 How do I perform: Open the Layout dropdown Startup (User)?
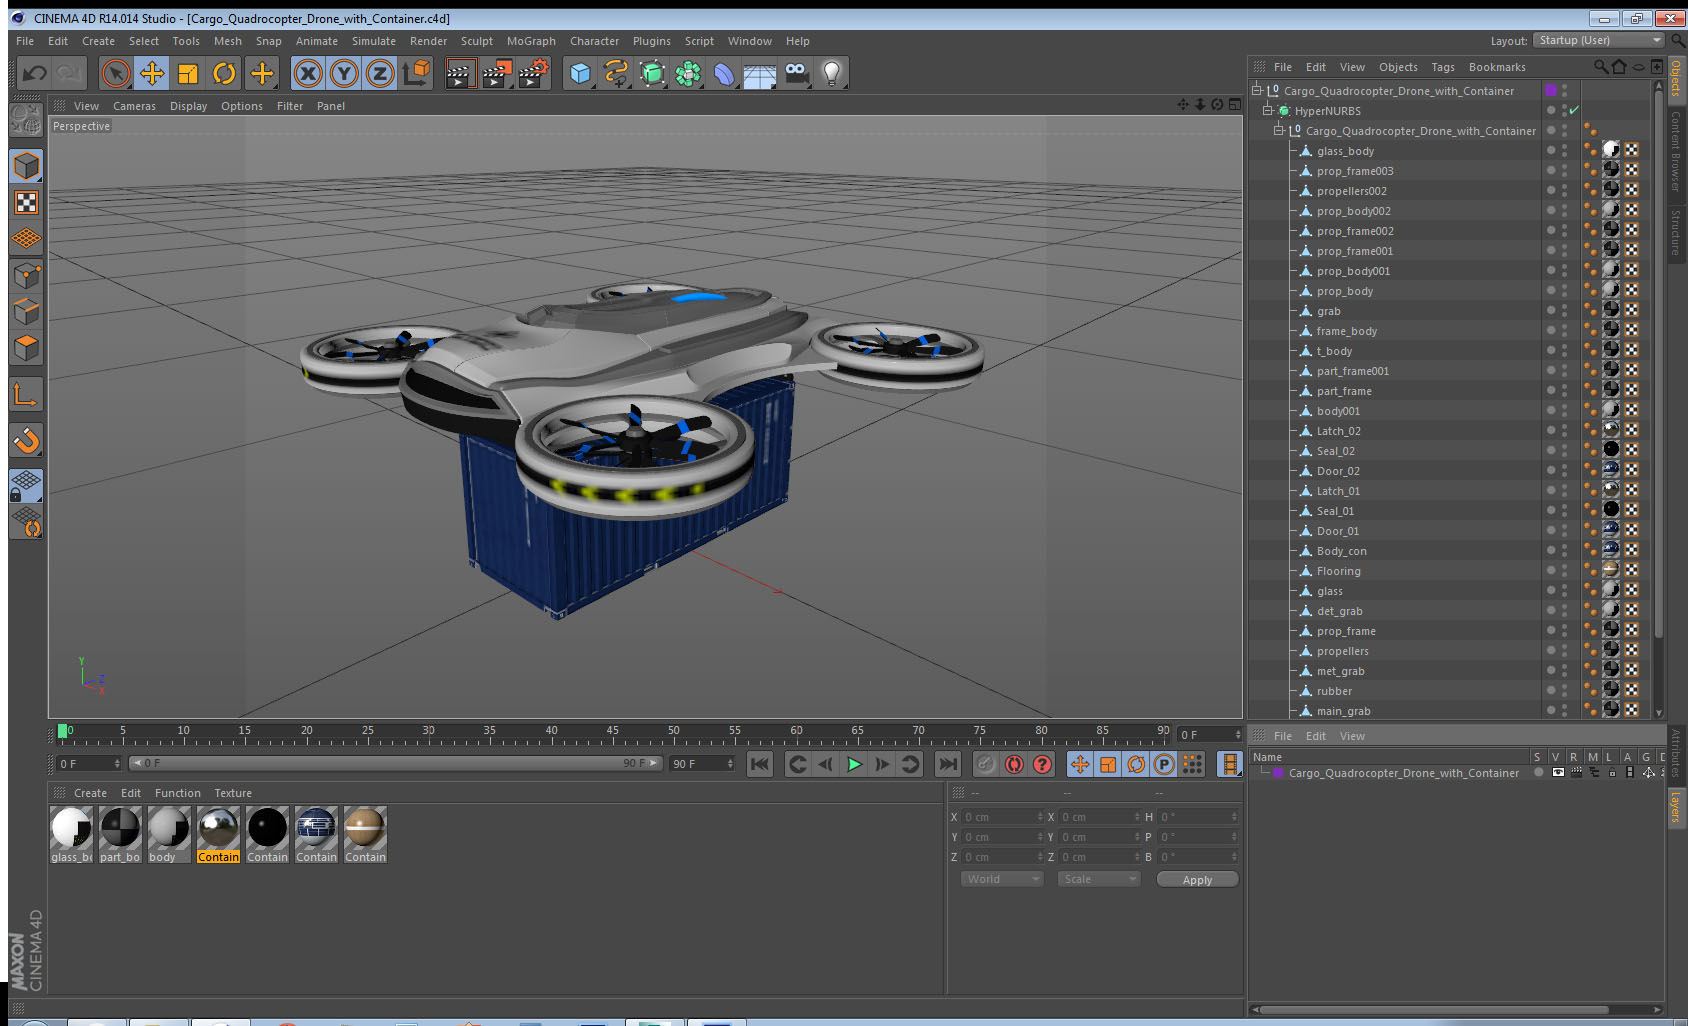(1599, 40)
